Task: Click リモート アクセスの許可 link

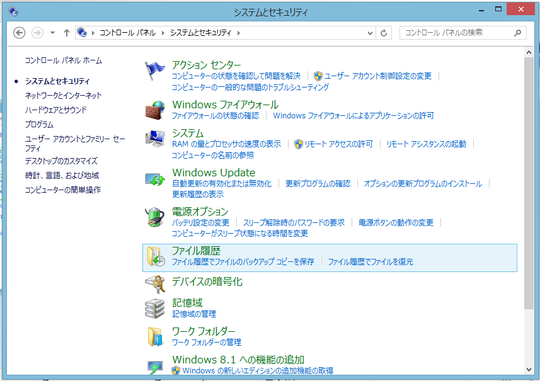Action: (x=339, y=144)
